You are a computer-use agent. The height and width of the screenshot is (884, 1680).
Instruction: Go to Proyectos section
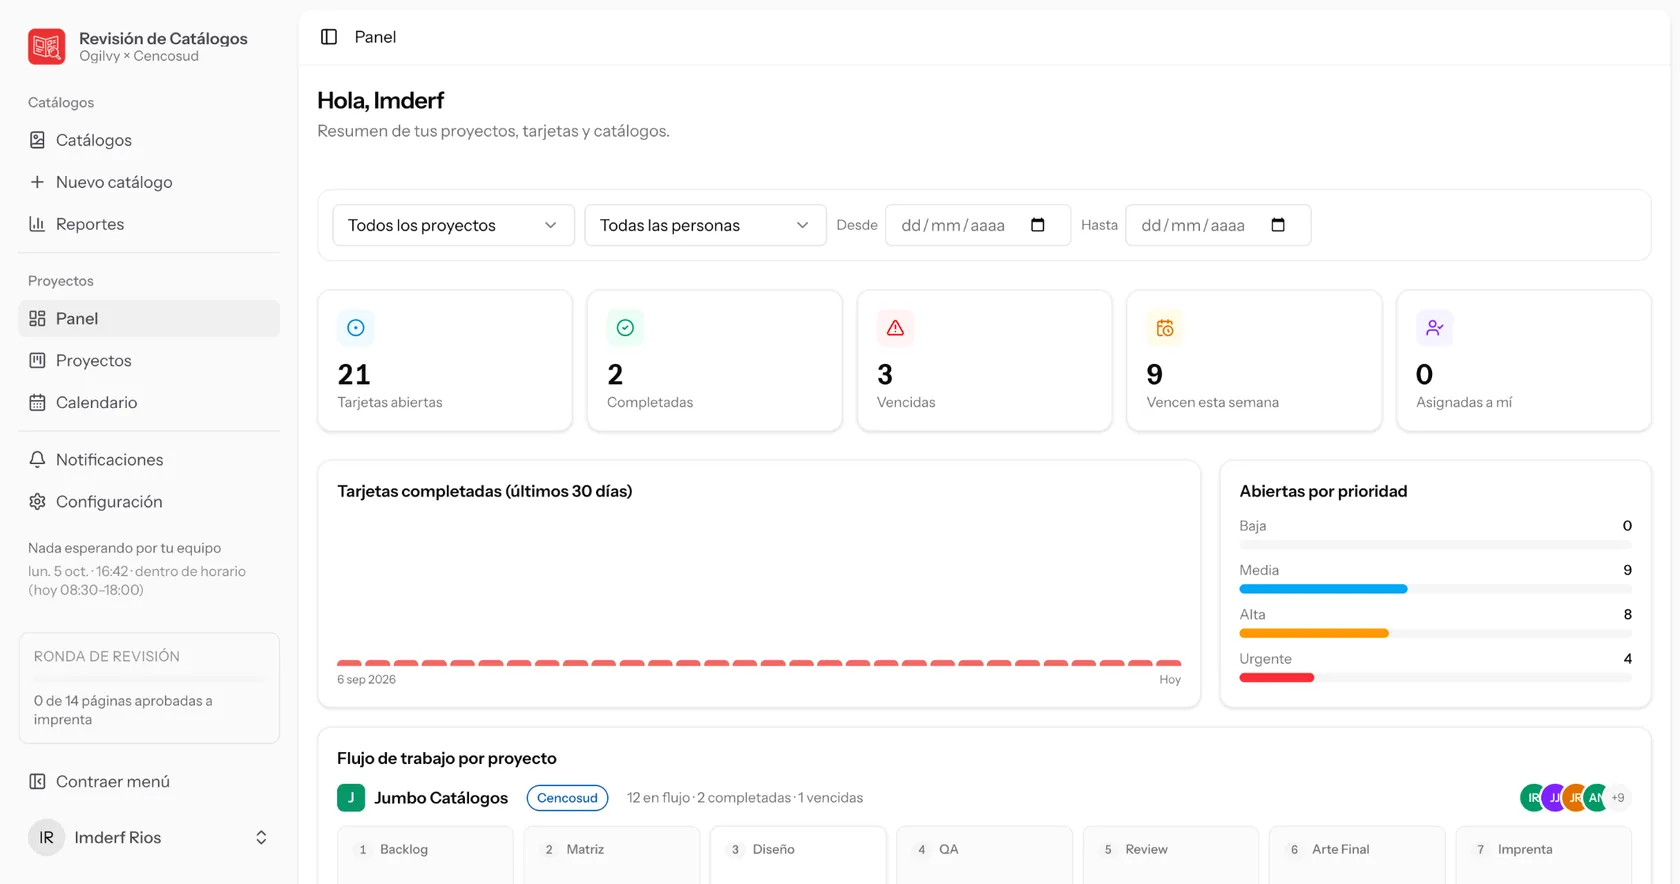149,360
